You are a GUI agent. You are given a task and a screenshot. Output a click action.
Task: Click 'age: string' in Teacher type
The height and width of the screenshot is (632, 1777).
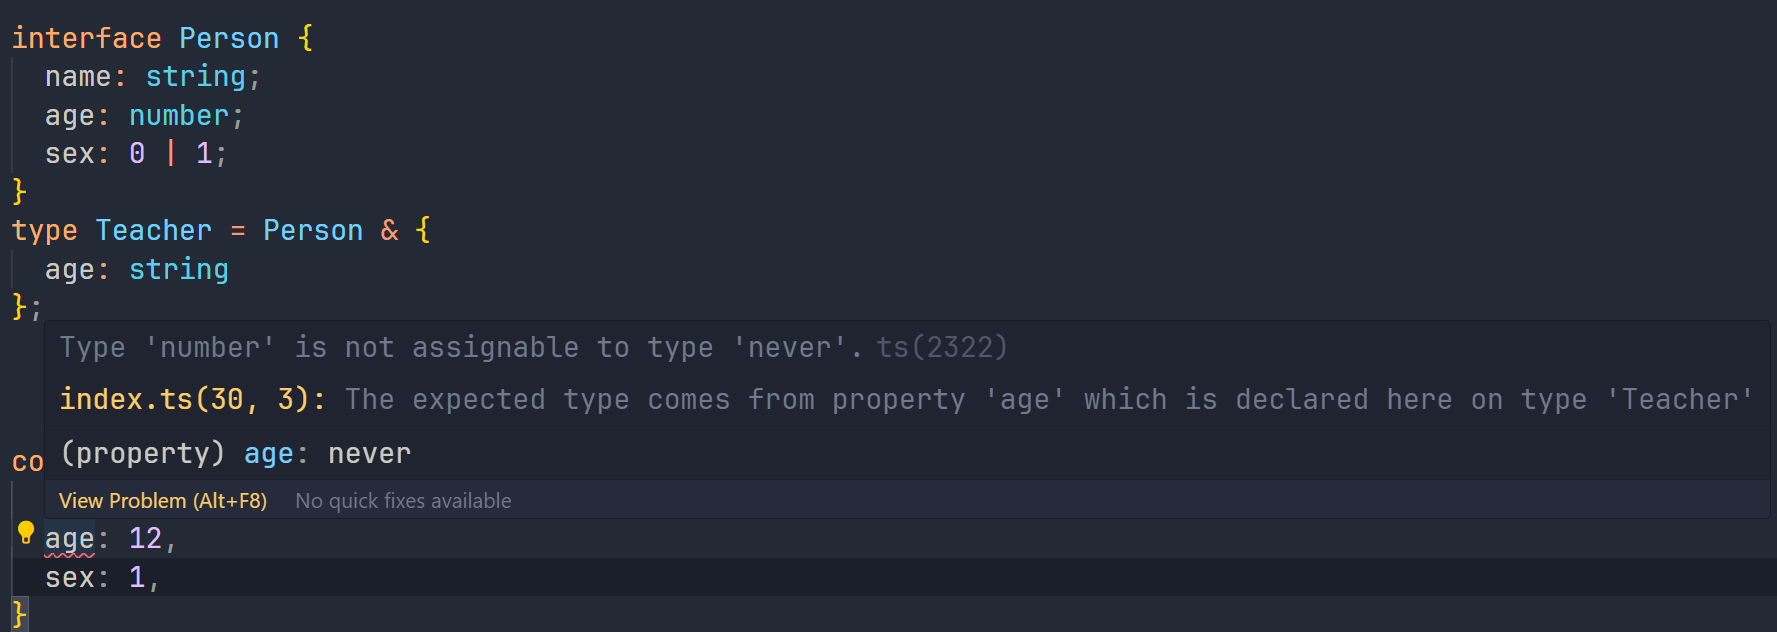[137, 270]
